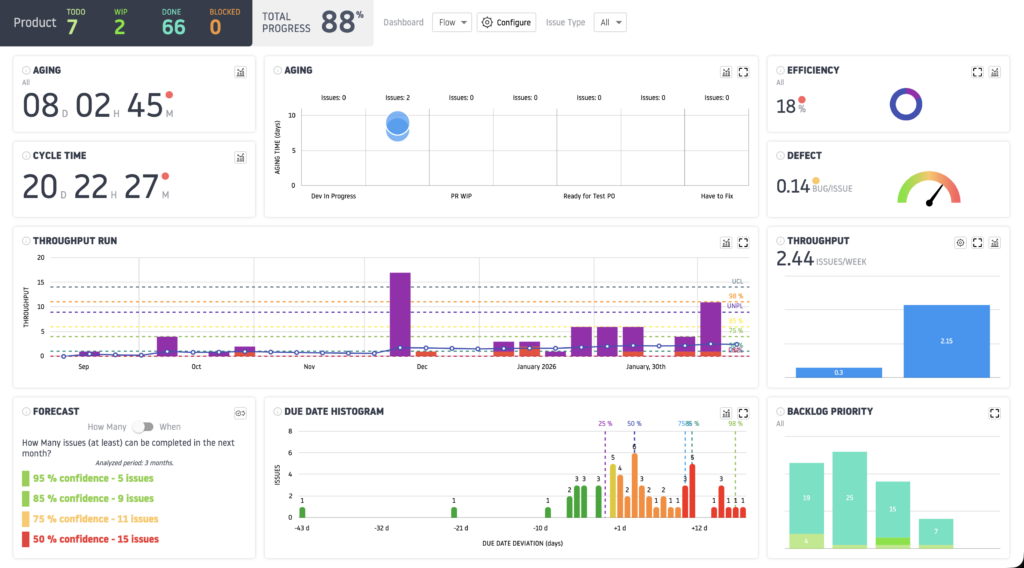The height and width of the screenshot is (568, 1024).
Task: Click the red 50 % confidence swatch
Action: [26, 539]
